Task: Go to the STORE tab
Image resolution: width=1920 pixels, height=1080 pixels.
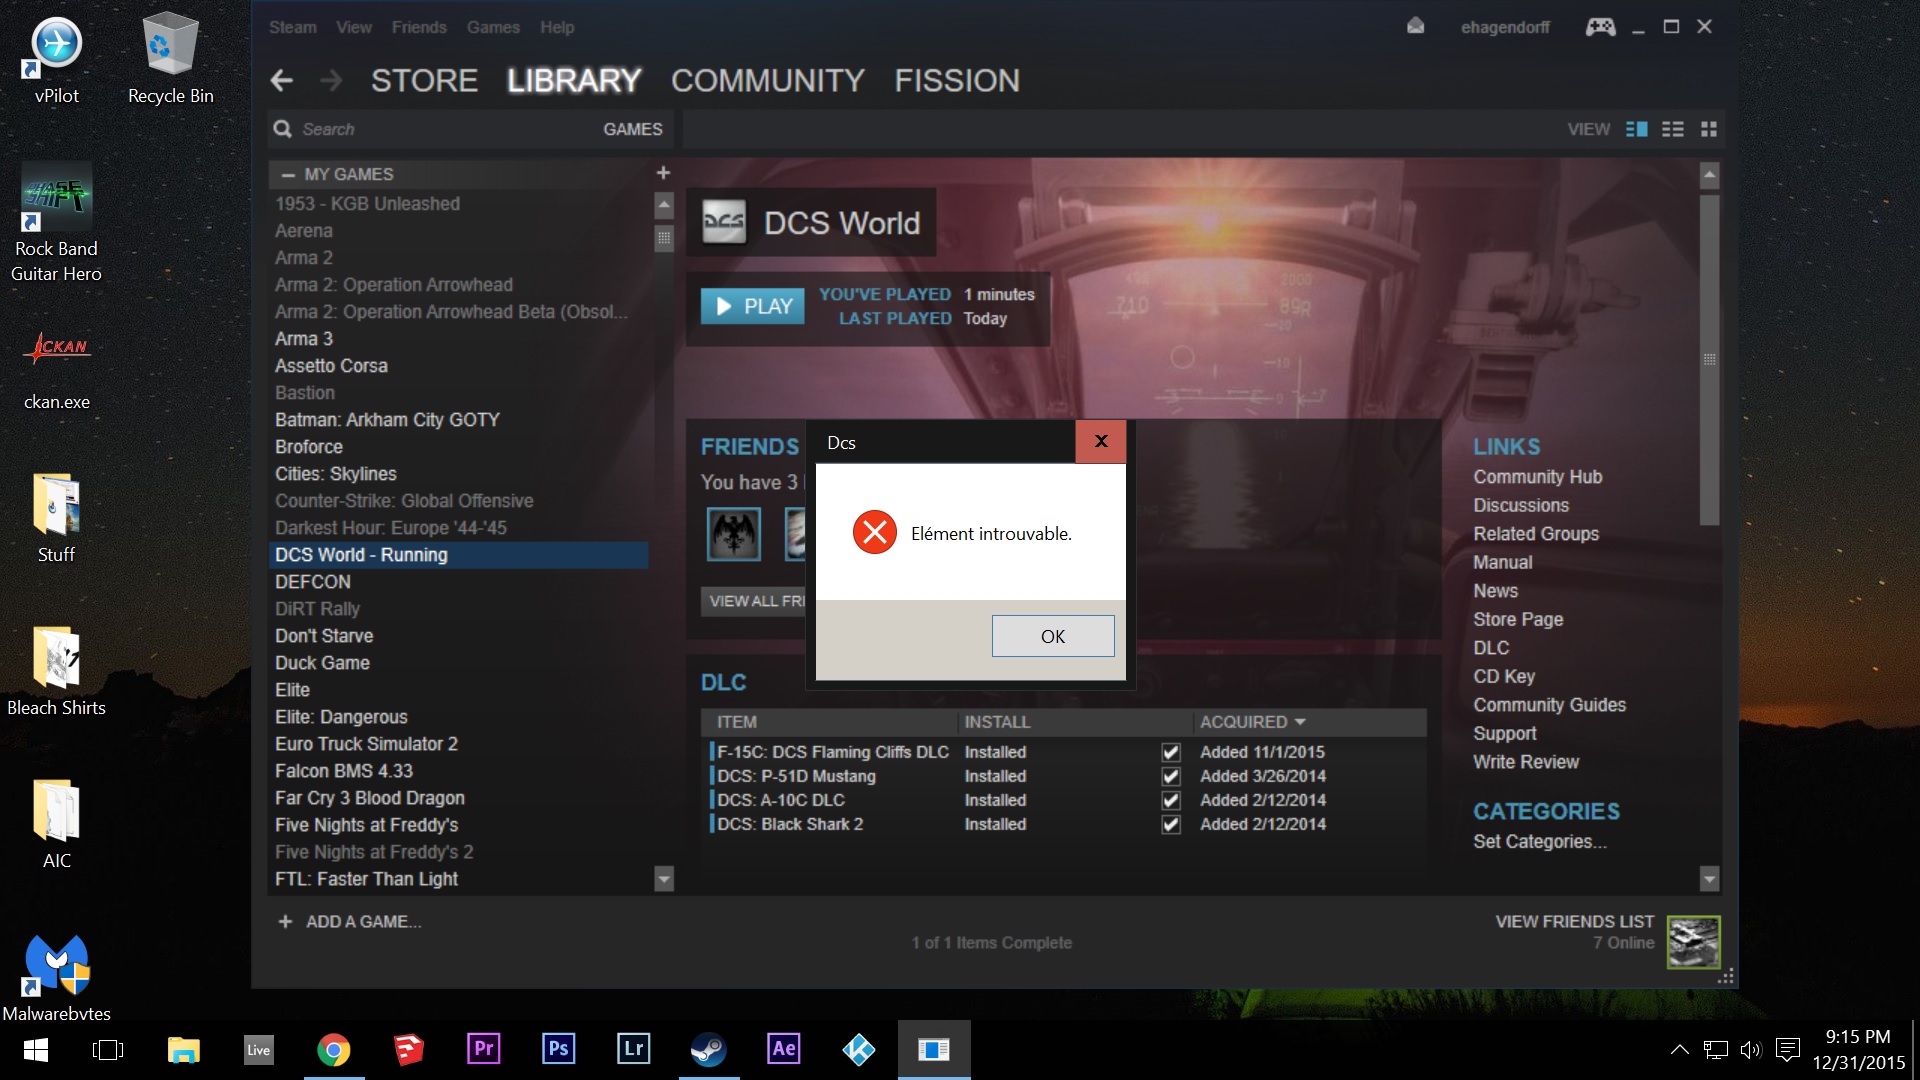Action: click(424, 81)
